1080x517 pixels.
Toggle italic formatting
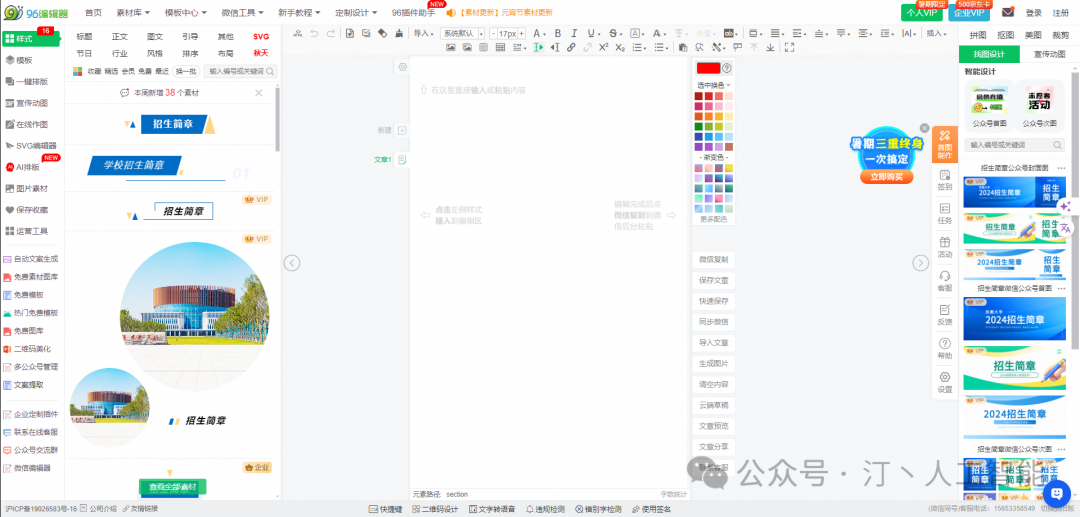pos(574,33)
